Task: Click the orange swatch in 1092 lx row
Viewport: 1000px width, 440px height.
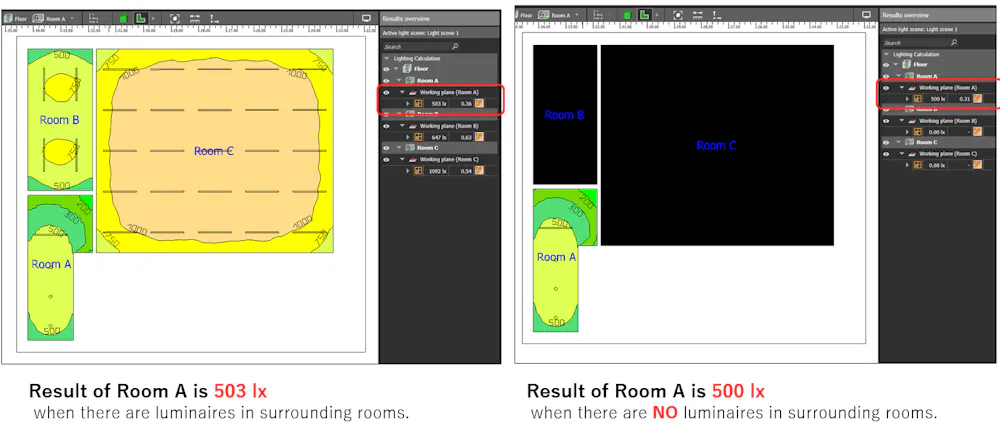Action: (479, 170)
